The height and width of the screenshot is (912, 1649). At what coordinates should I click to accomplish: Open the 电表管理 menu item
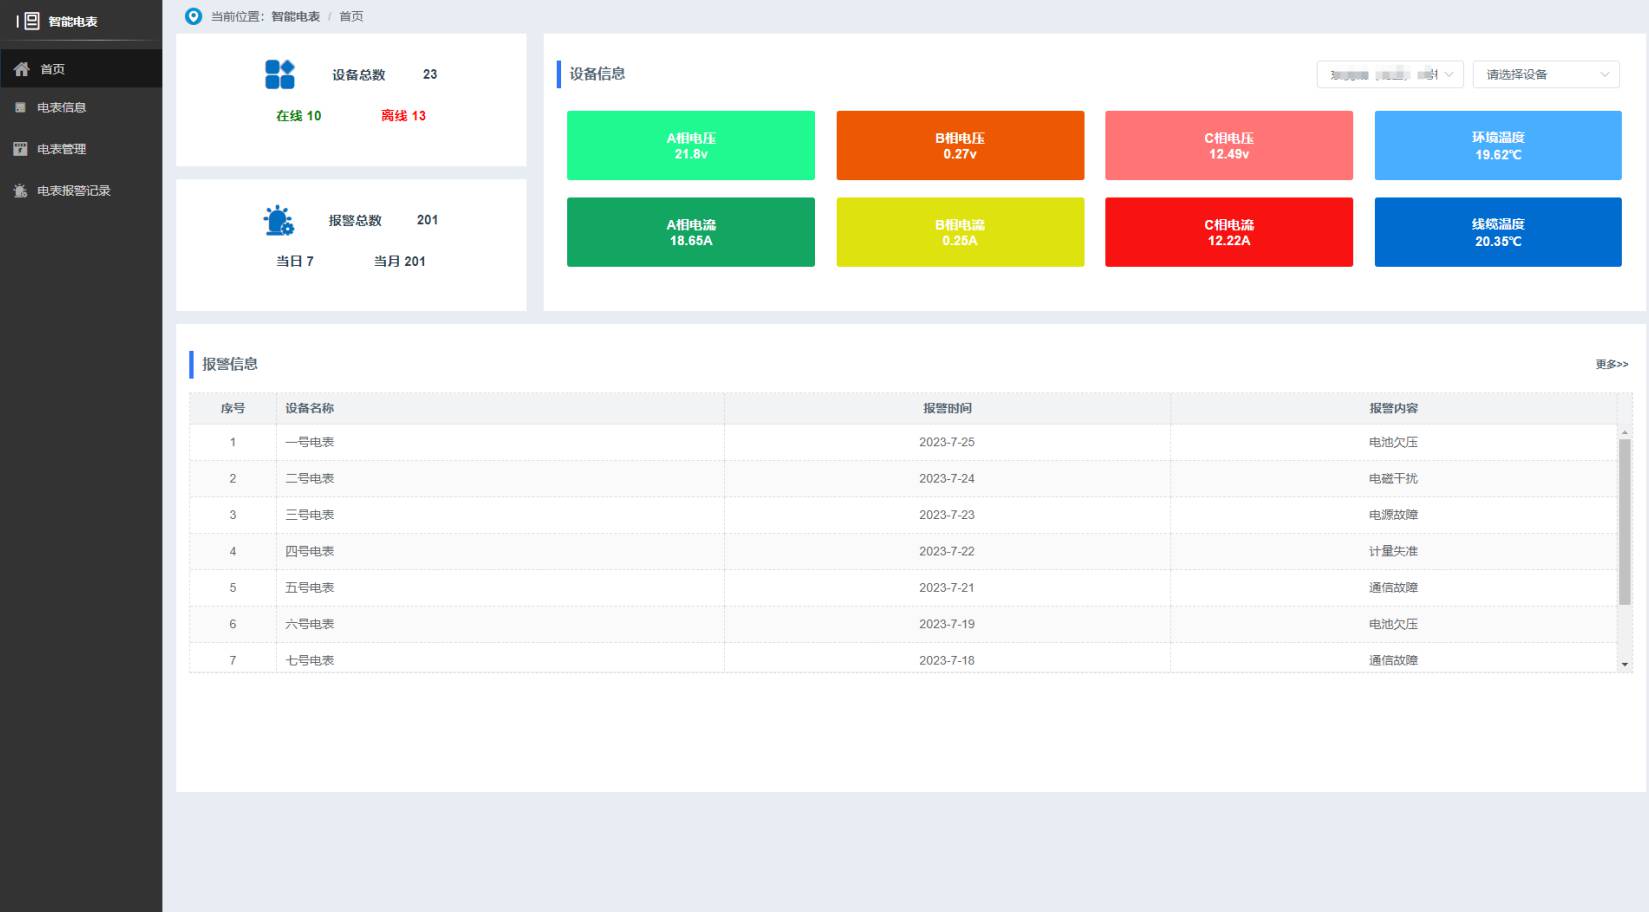(x=62, y=149)
